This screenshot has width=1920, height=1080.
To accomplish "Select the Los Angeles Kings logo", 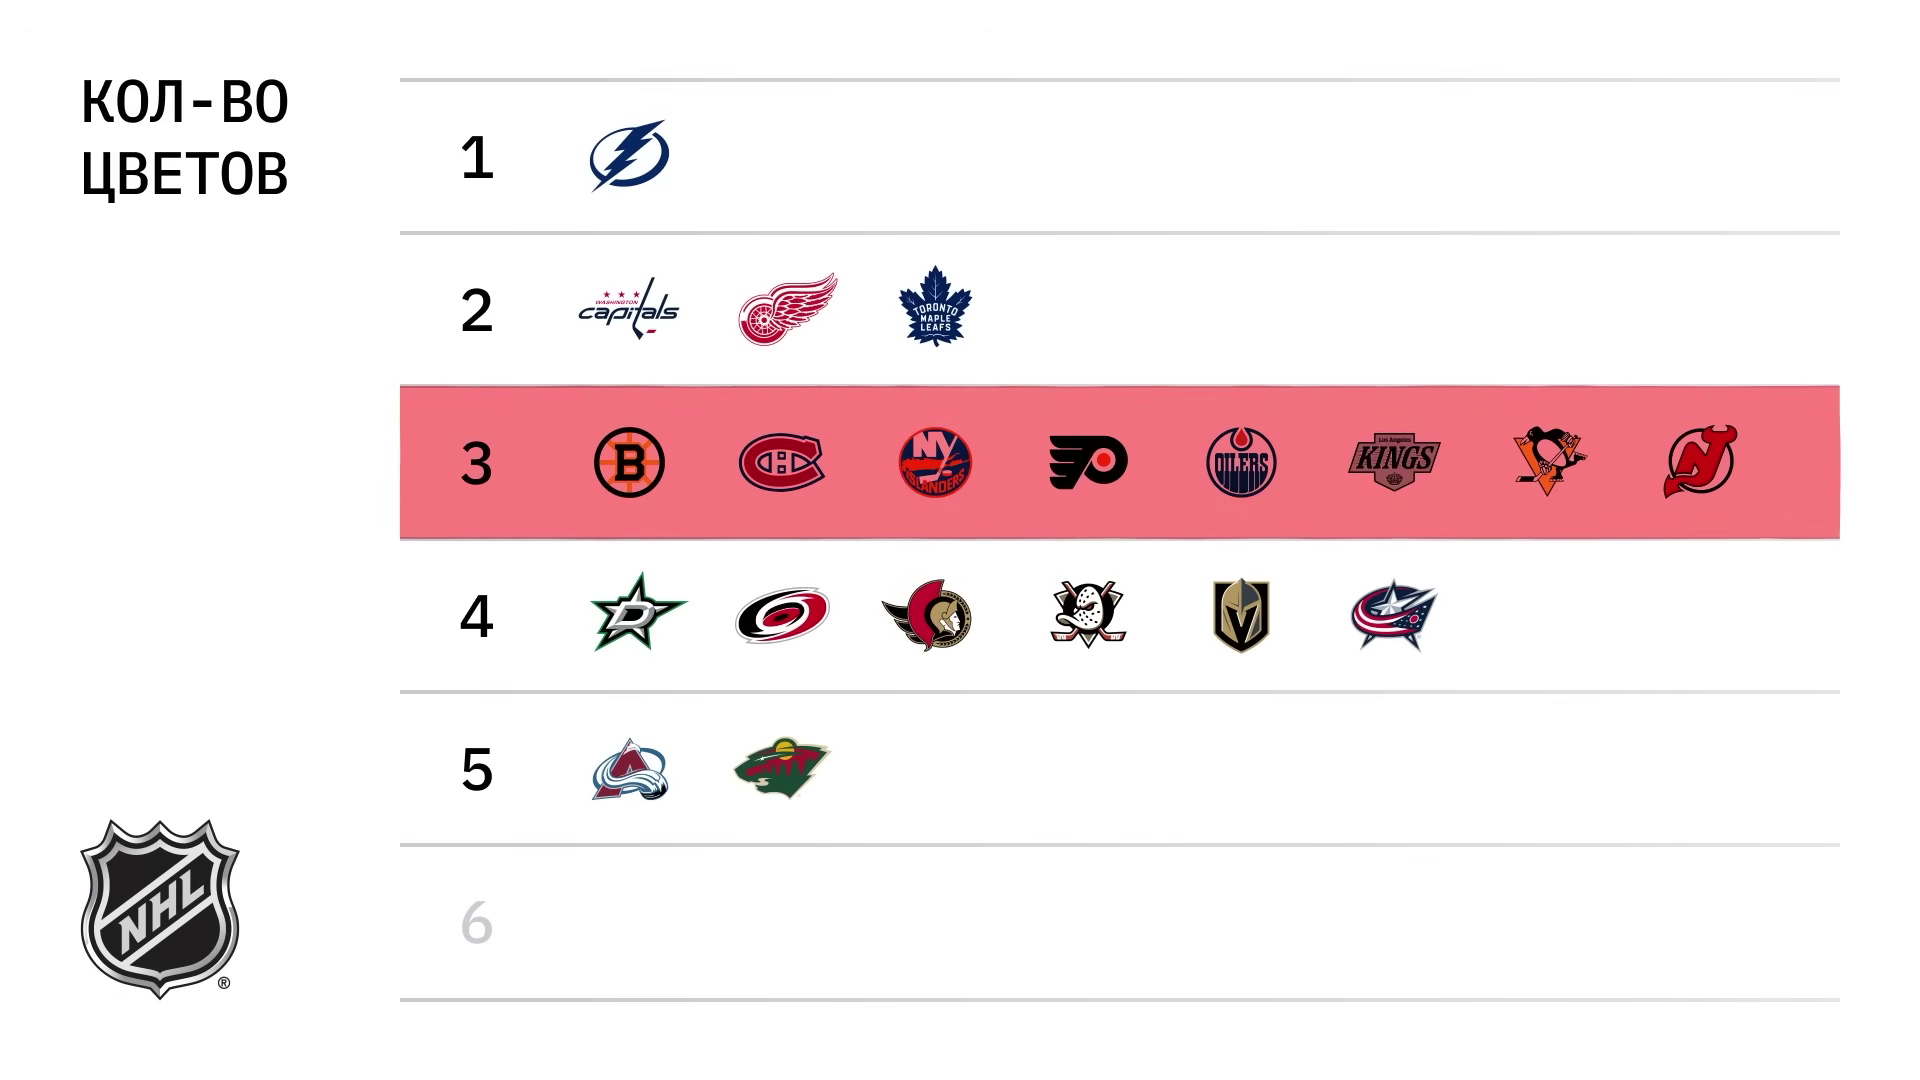I will pyautogui.click(x=1394, y=462).
